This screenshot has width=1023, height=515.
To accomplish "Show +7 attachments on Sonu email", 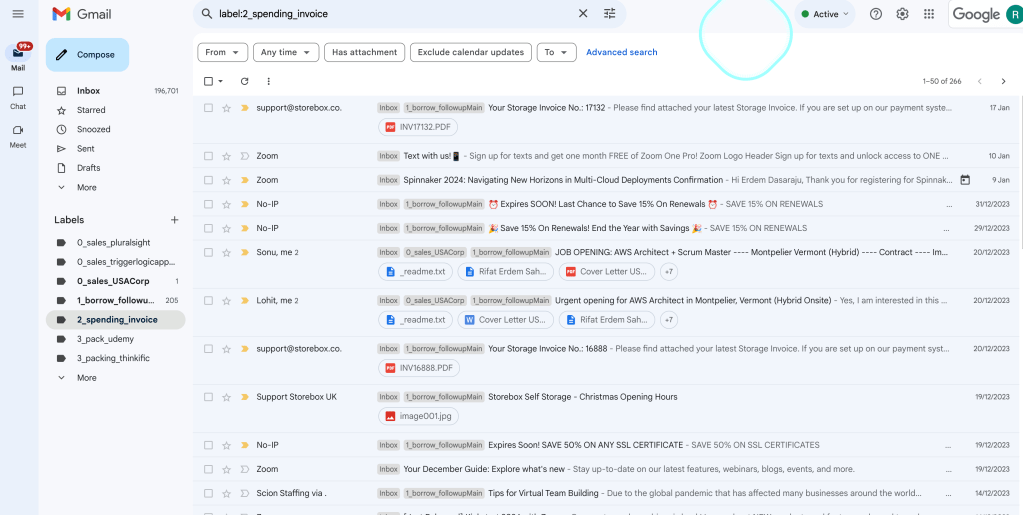I will tap(669, 272).
